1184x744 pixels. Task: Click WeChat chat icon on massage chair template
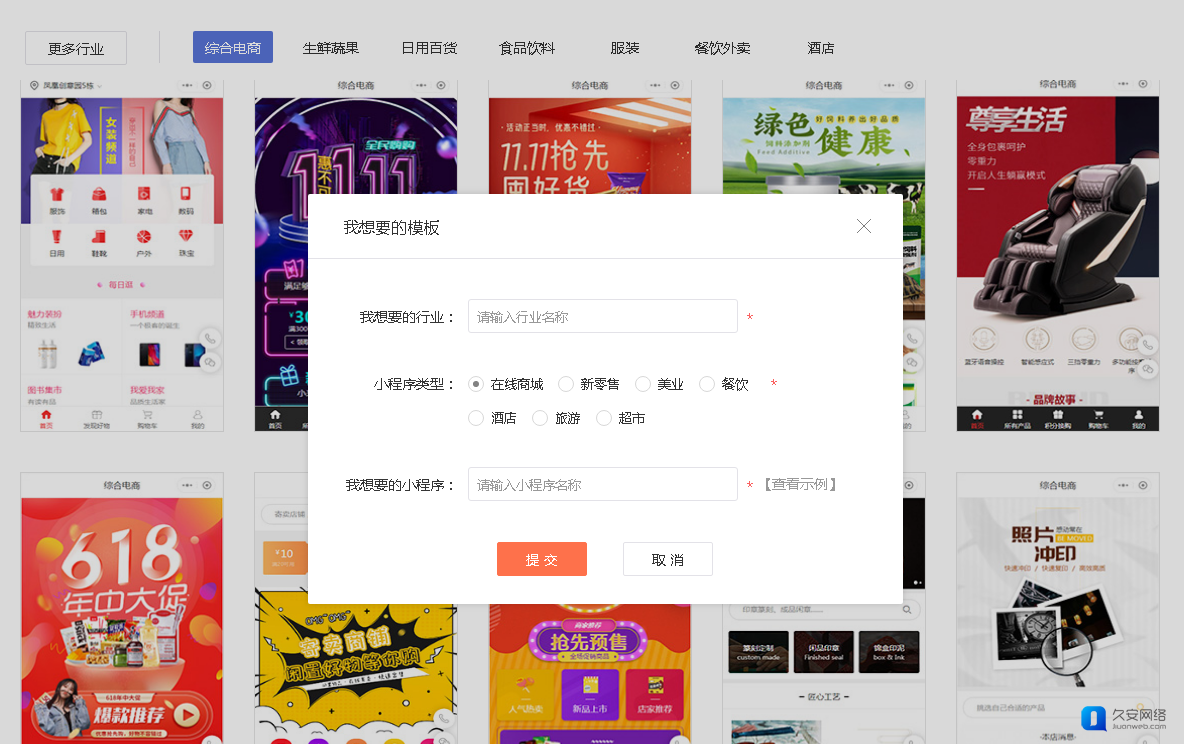pos(1148,369)
